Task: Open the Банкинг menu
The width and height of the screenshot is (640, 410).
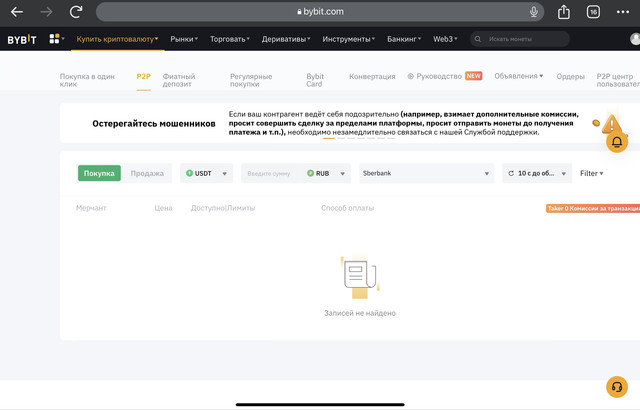Action: tap(404, 39)
